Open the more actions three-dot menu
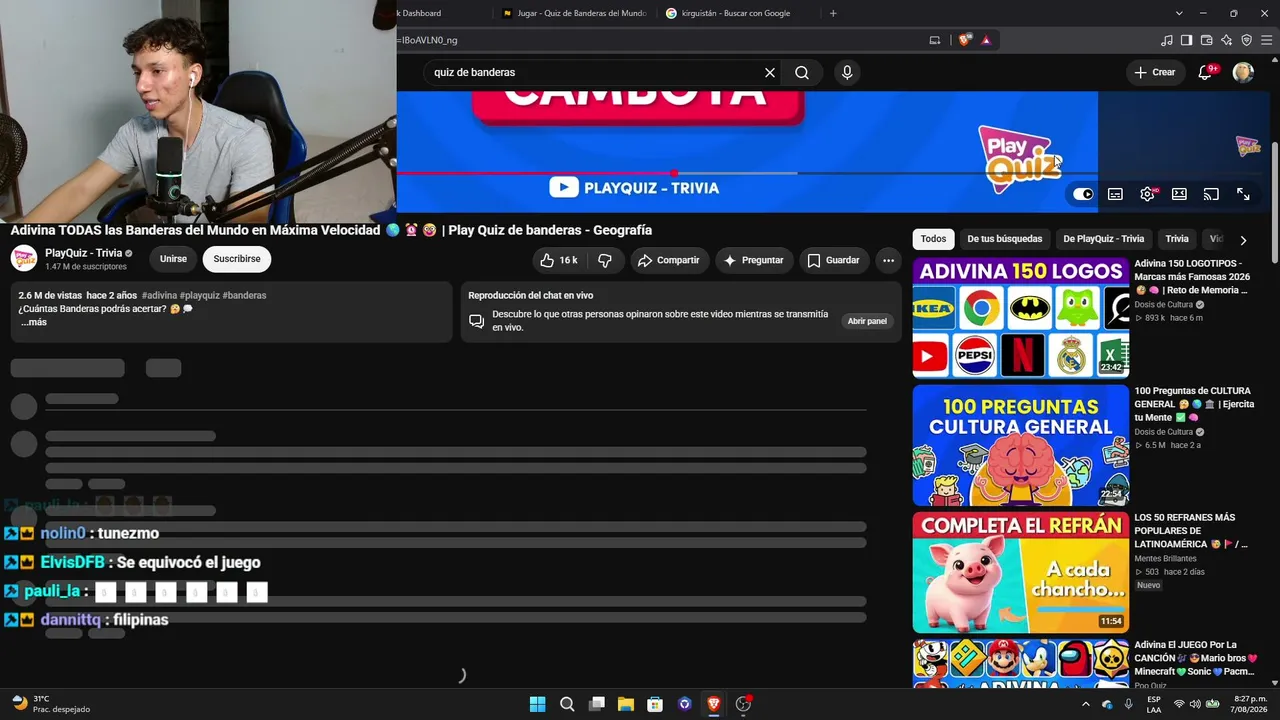 click(888, 260)
